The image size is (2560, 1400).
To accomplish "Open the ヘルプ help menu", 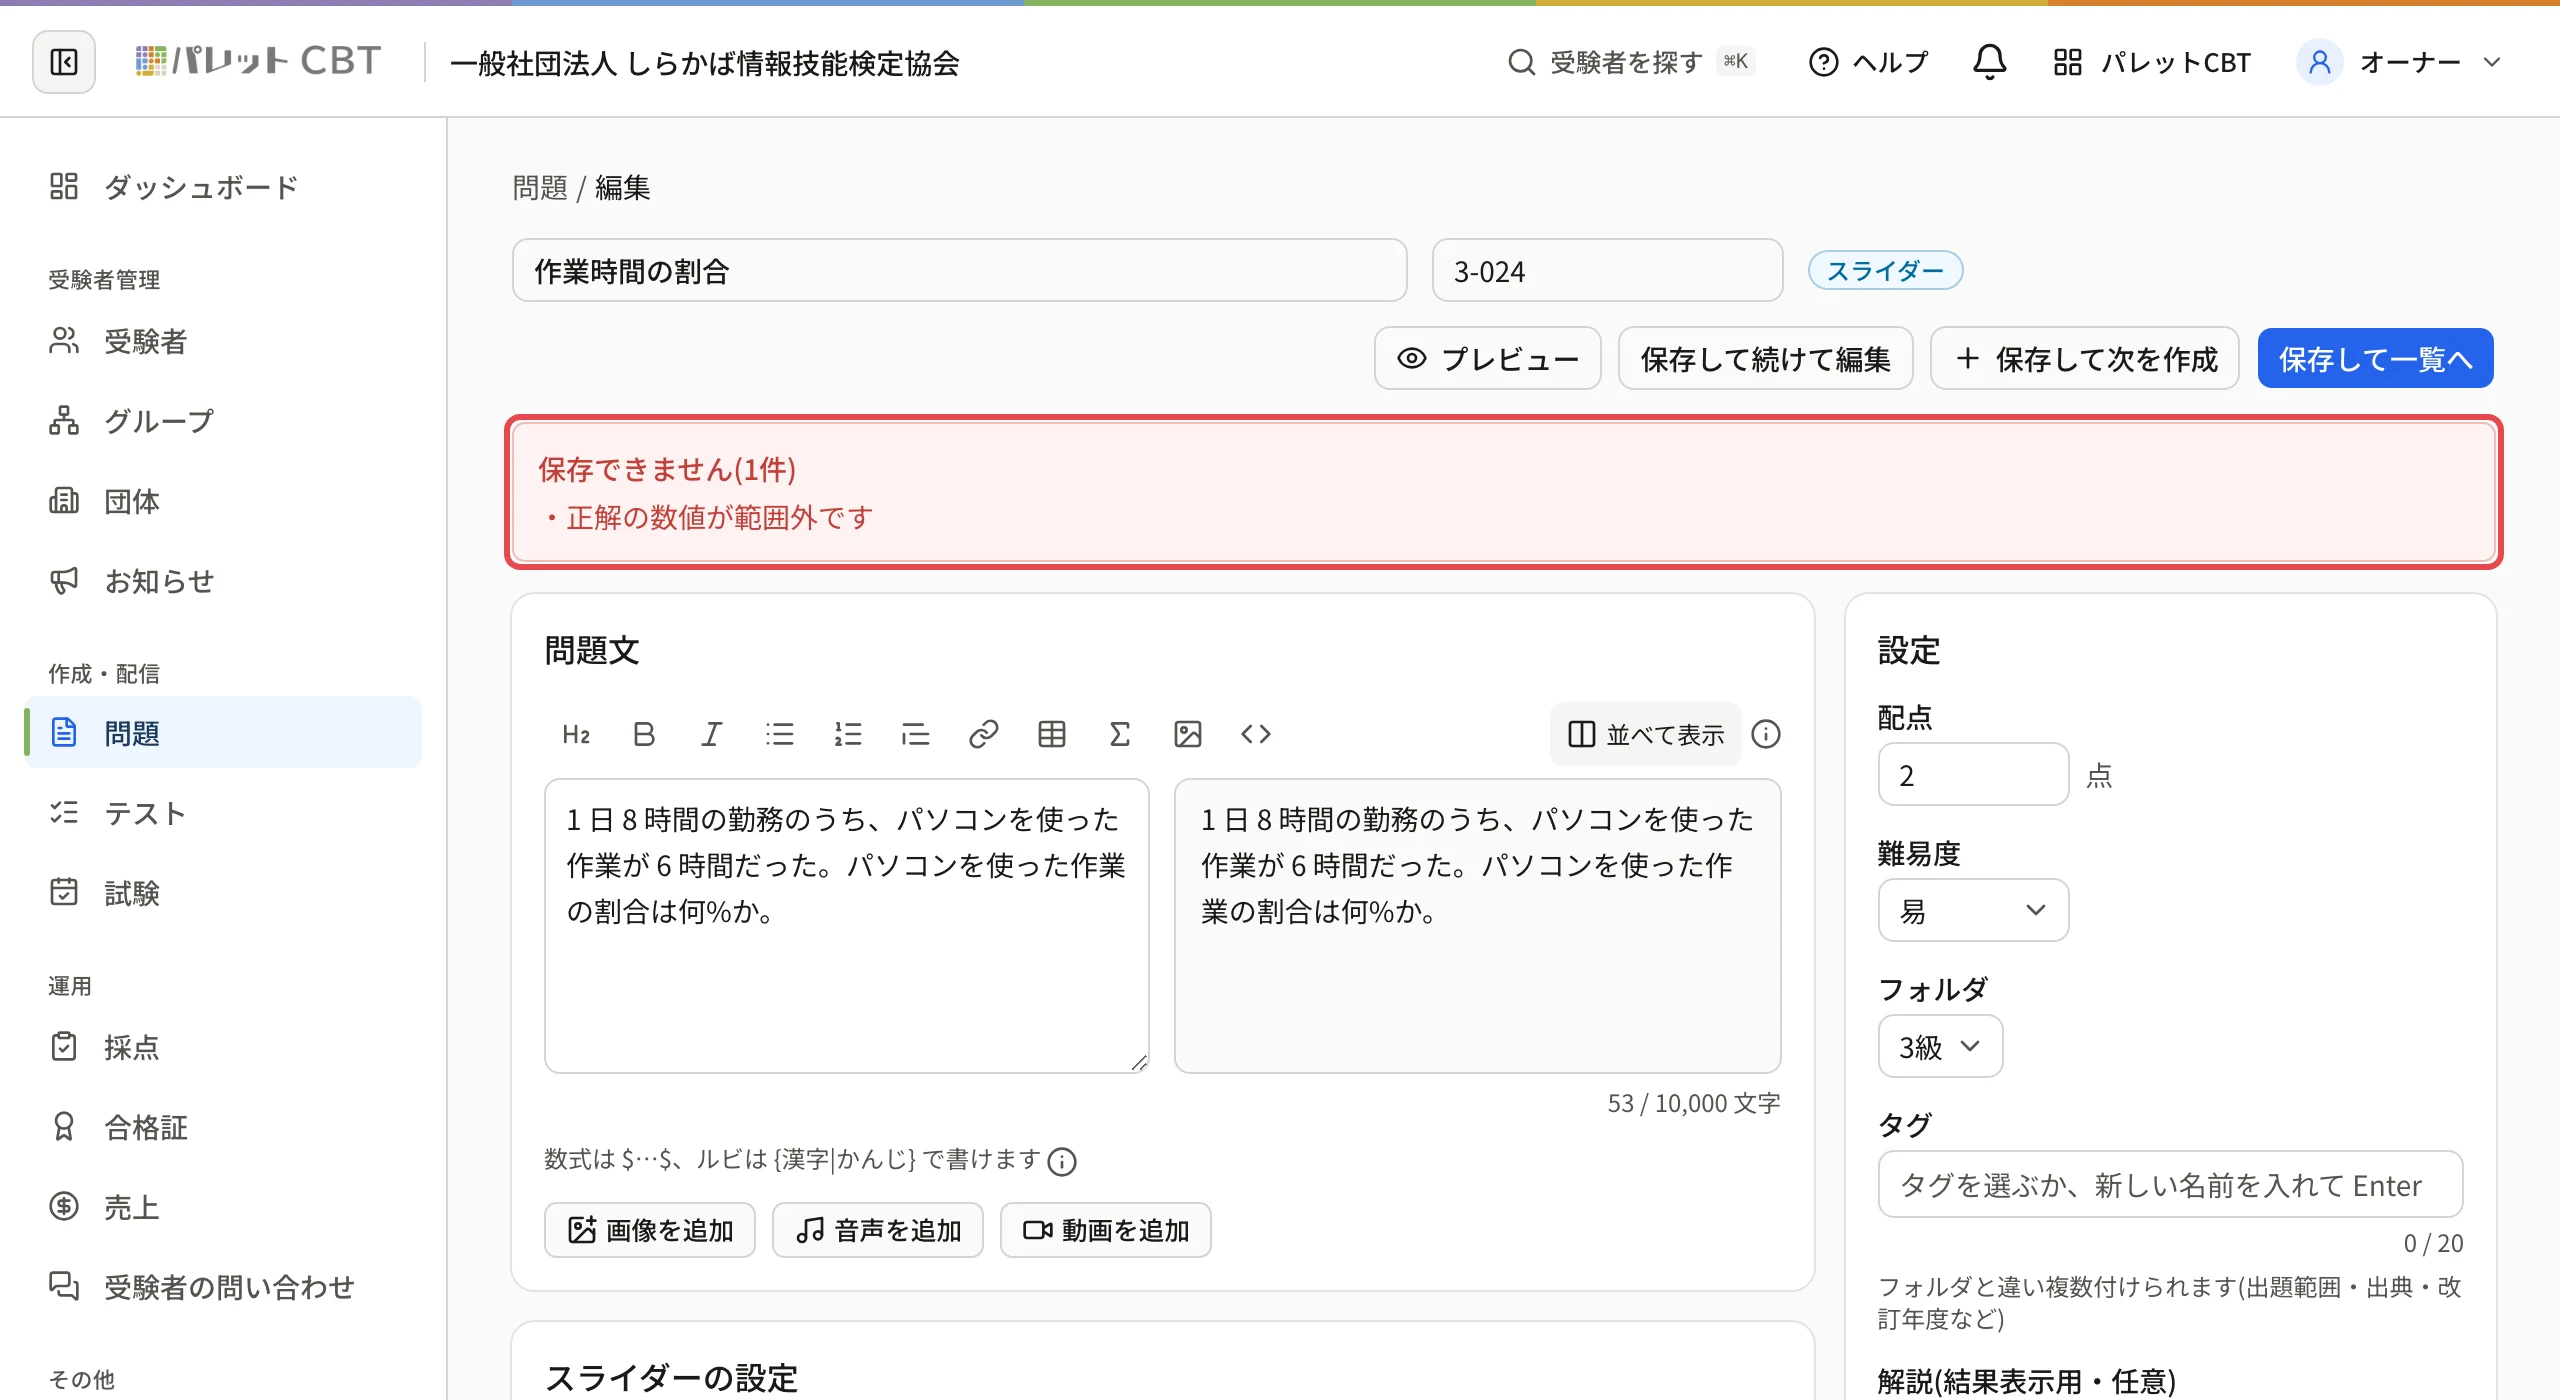I will (x=1868, y=62).
